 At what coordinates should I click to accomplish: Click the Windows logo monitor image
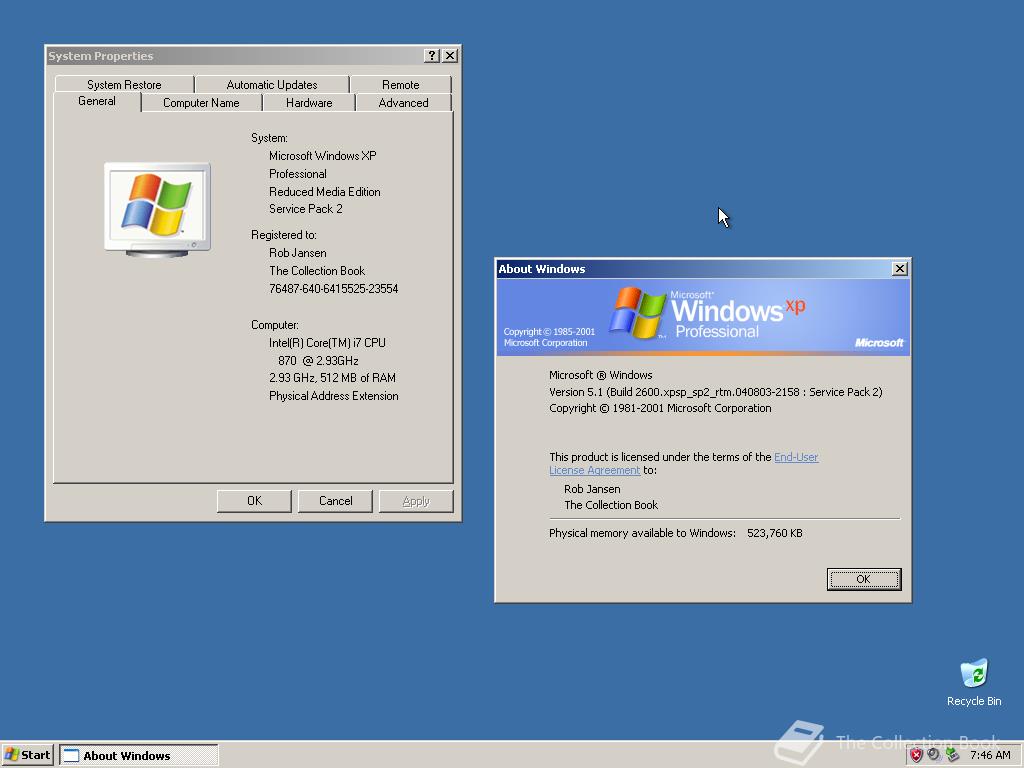(157, 210)
